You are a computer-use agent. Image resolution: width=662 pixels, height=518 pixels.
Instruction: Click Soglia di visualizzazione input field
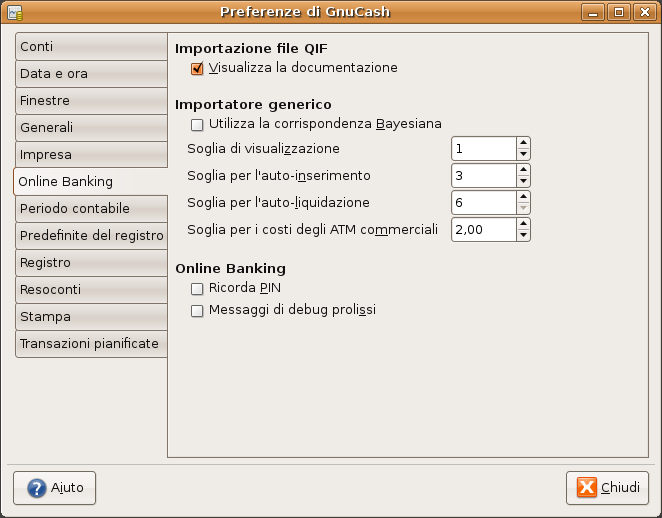click(484, 149)
